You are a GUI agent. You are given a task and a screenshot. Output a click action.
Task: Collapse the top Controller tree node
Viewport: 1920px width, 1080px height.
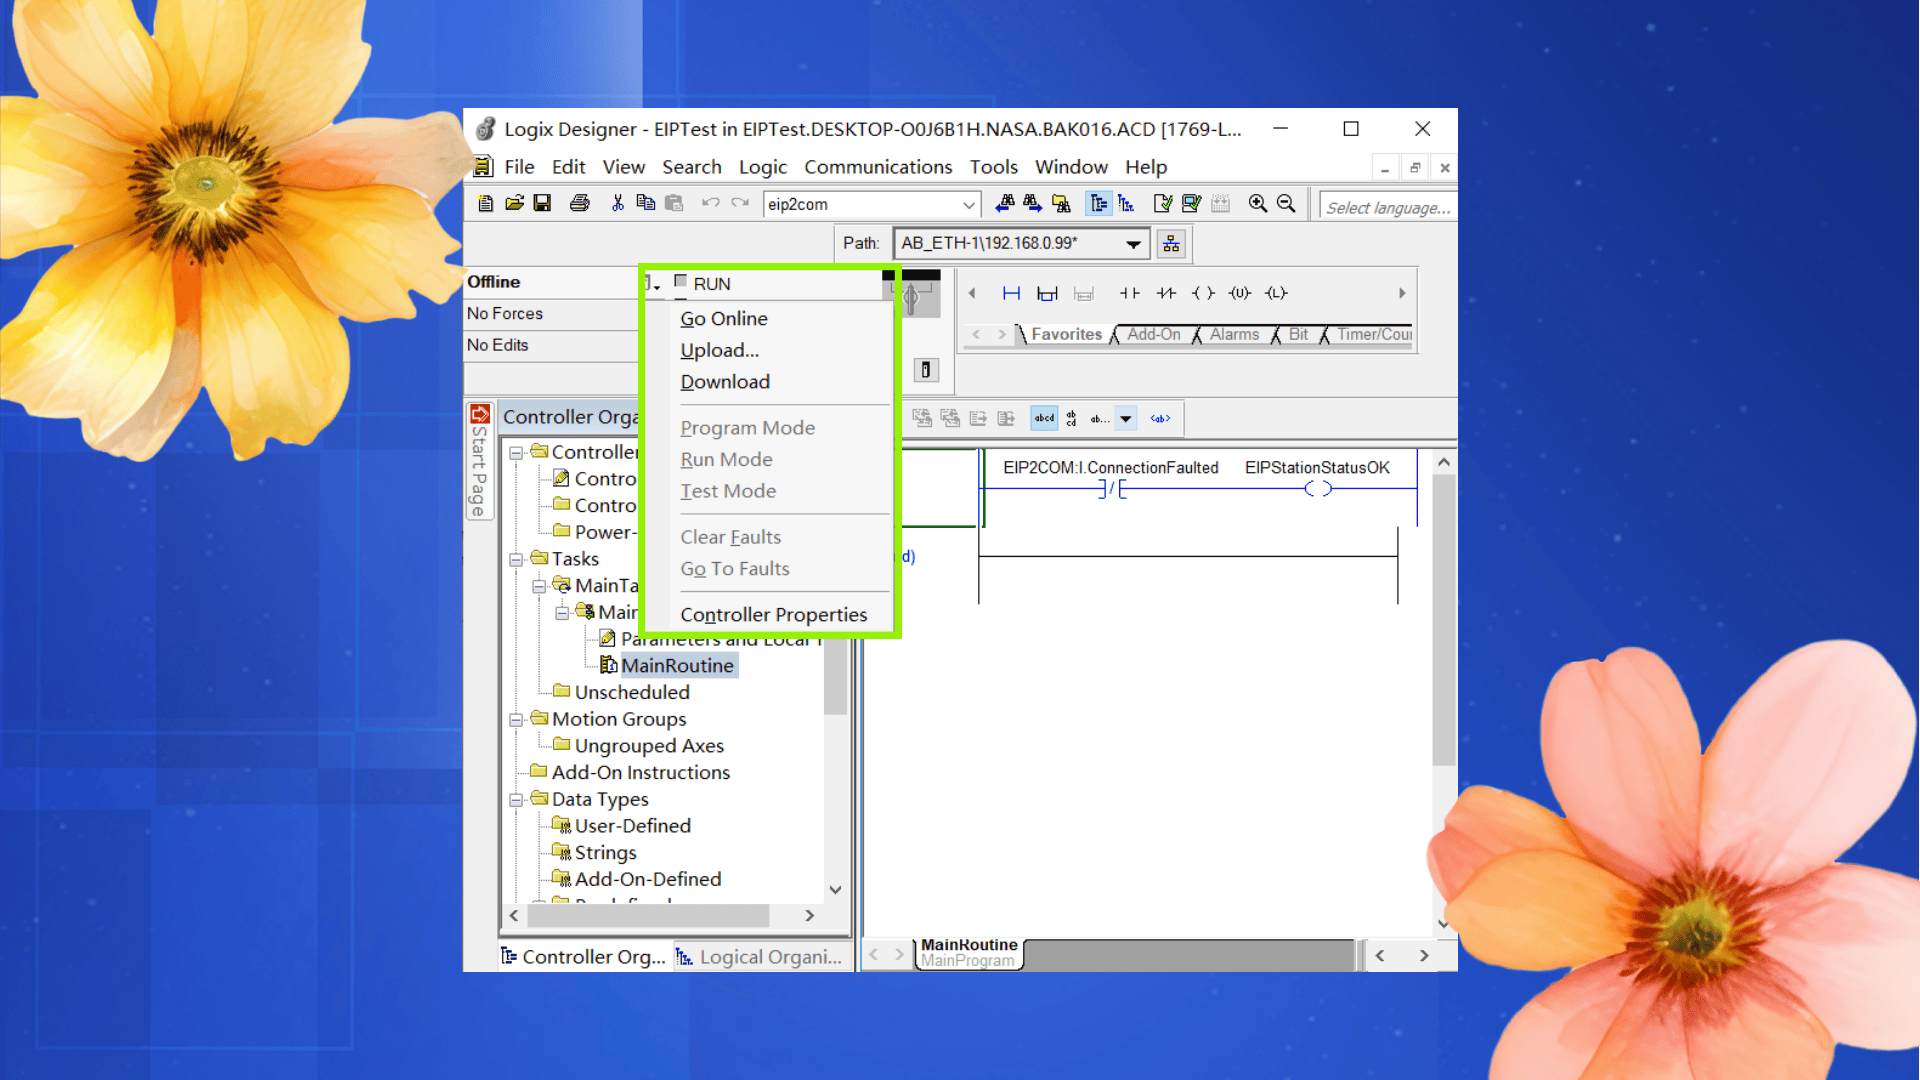click(516, 452)
